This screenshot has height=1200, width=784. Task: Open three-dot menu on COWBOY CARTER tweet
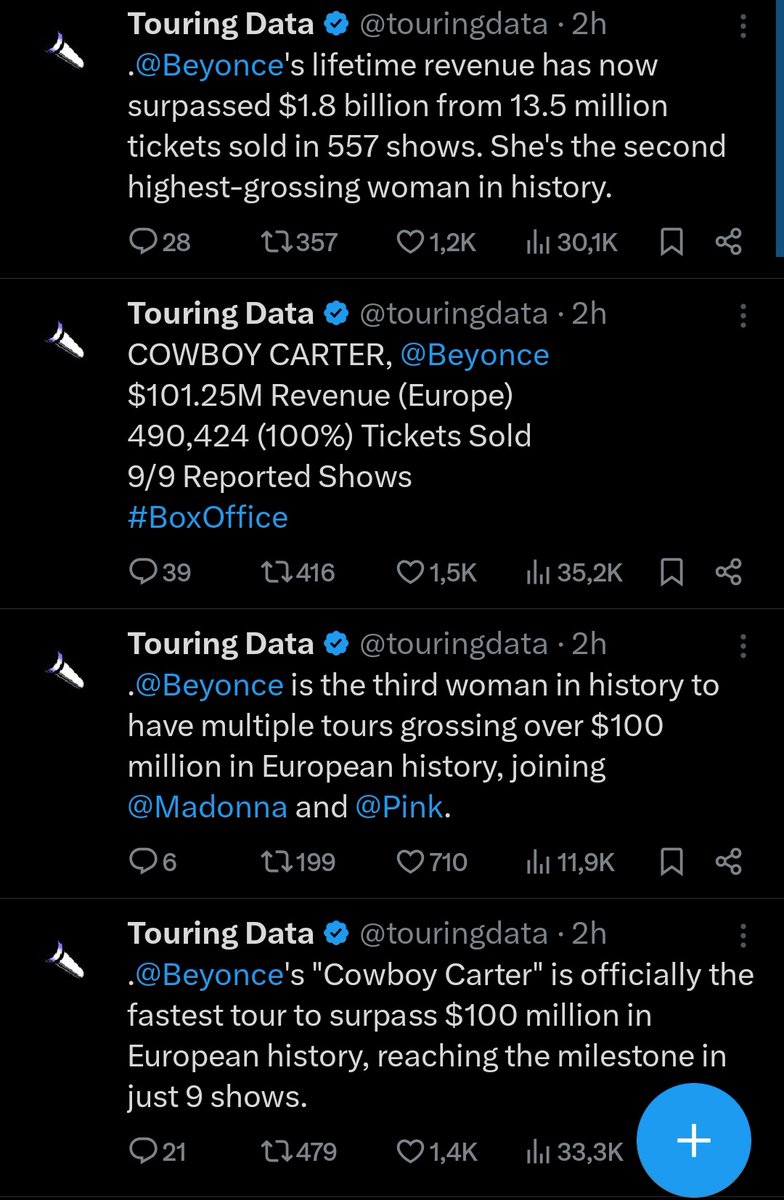click(x=743, y=317)
